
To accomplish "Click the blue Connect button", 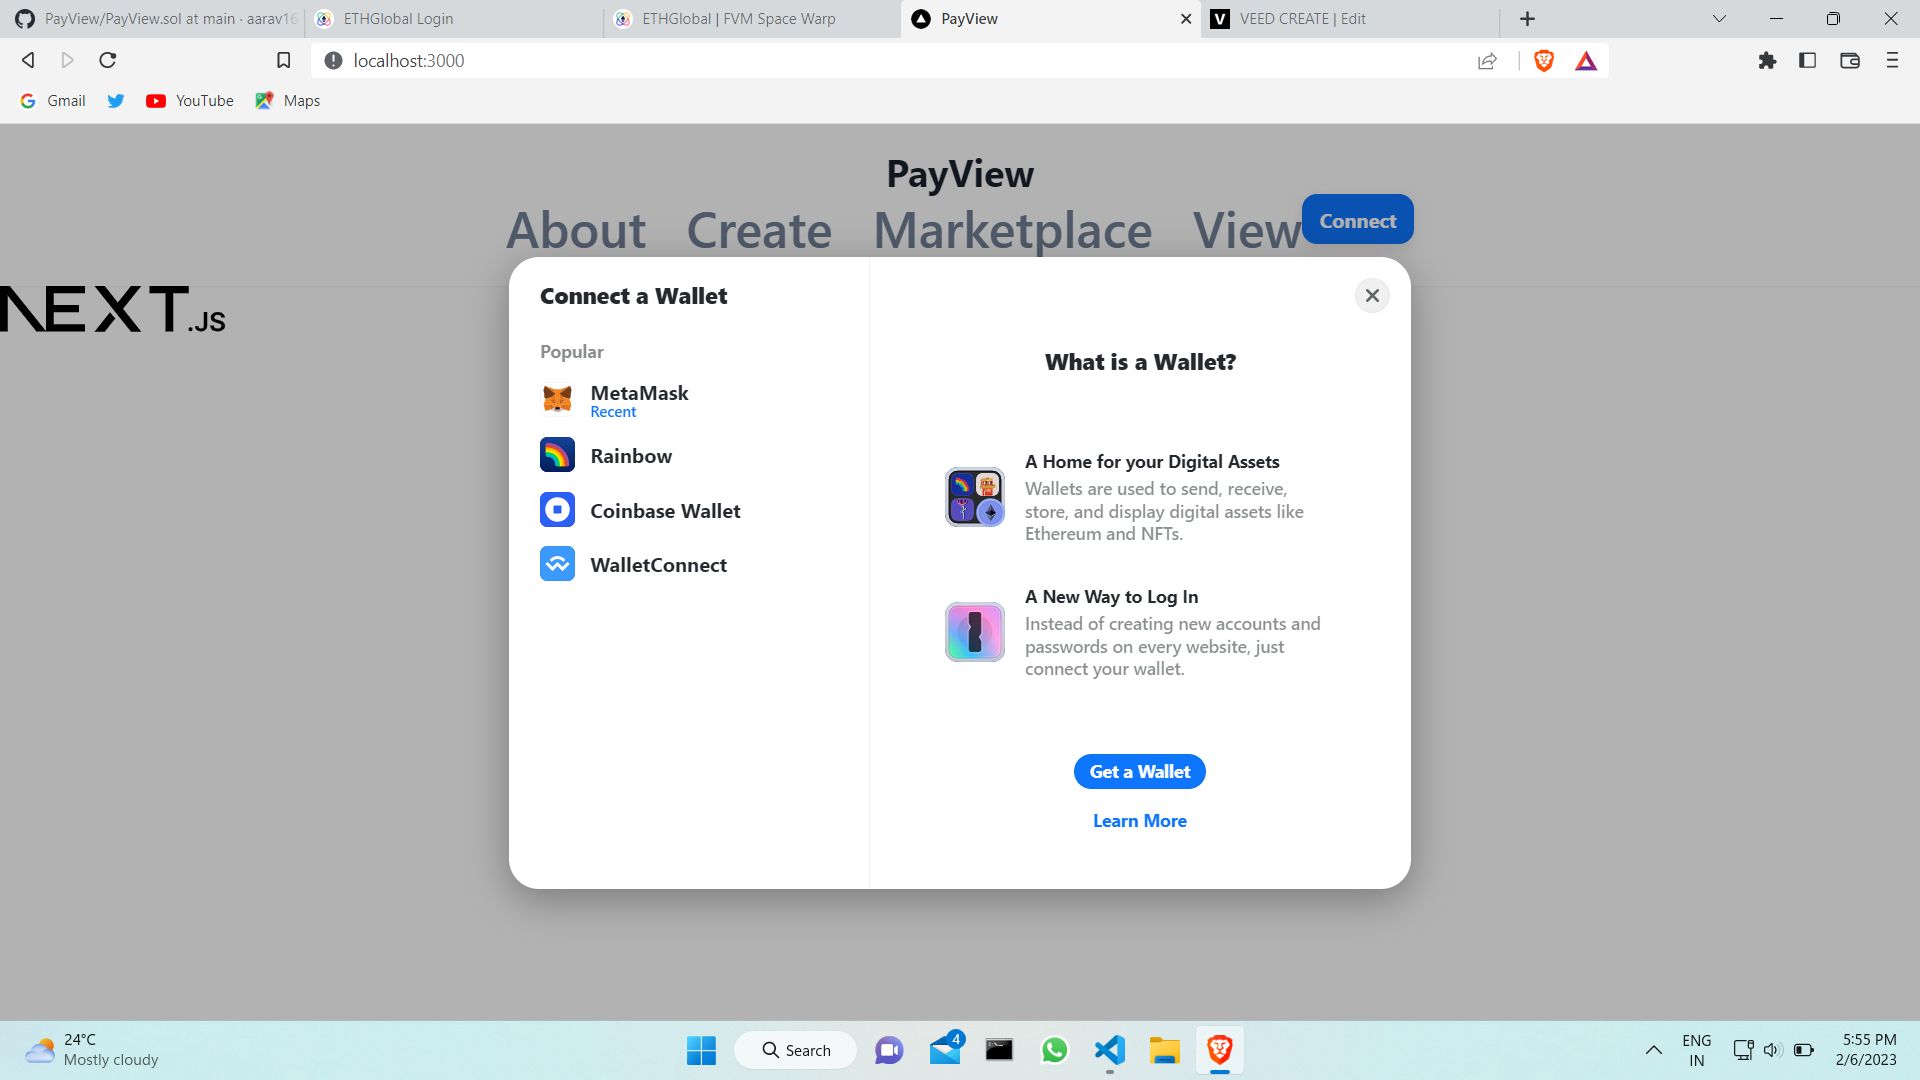I will pyautogui.click(x=1357, y=220).
